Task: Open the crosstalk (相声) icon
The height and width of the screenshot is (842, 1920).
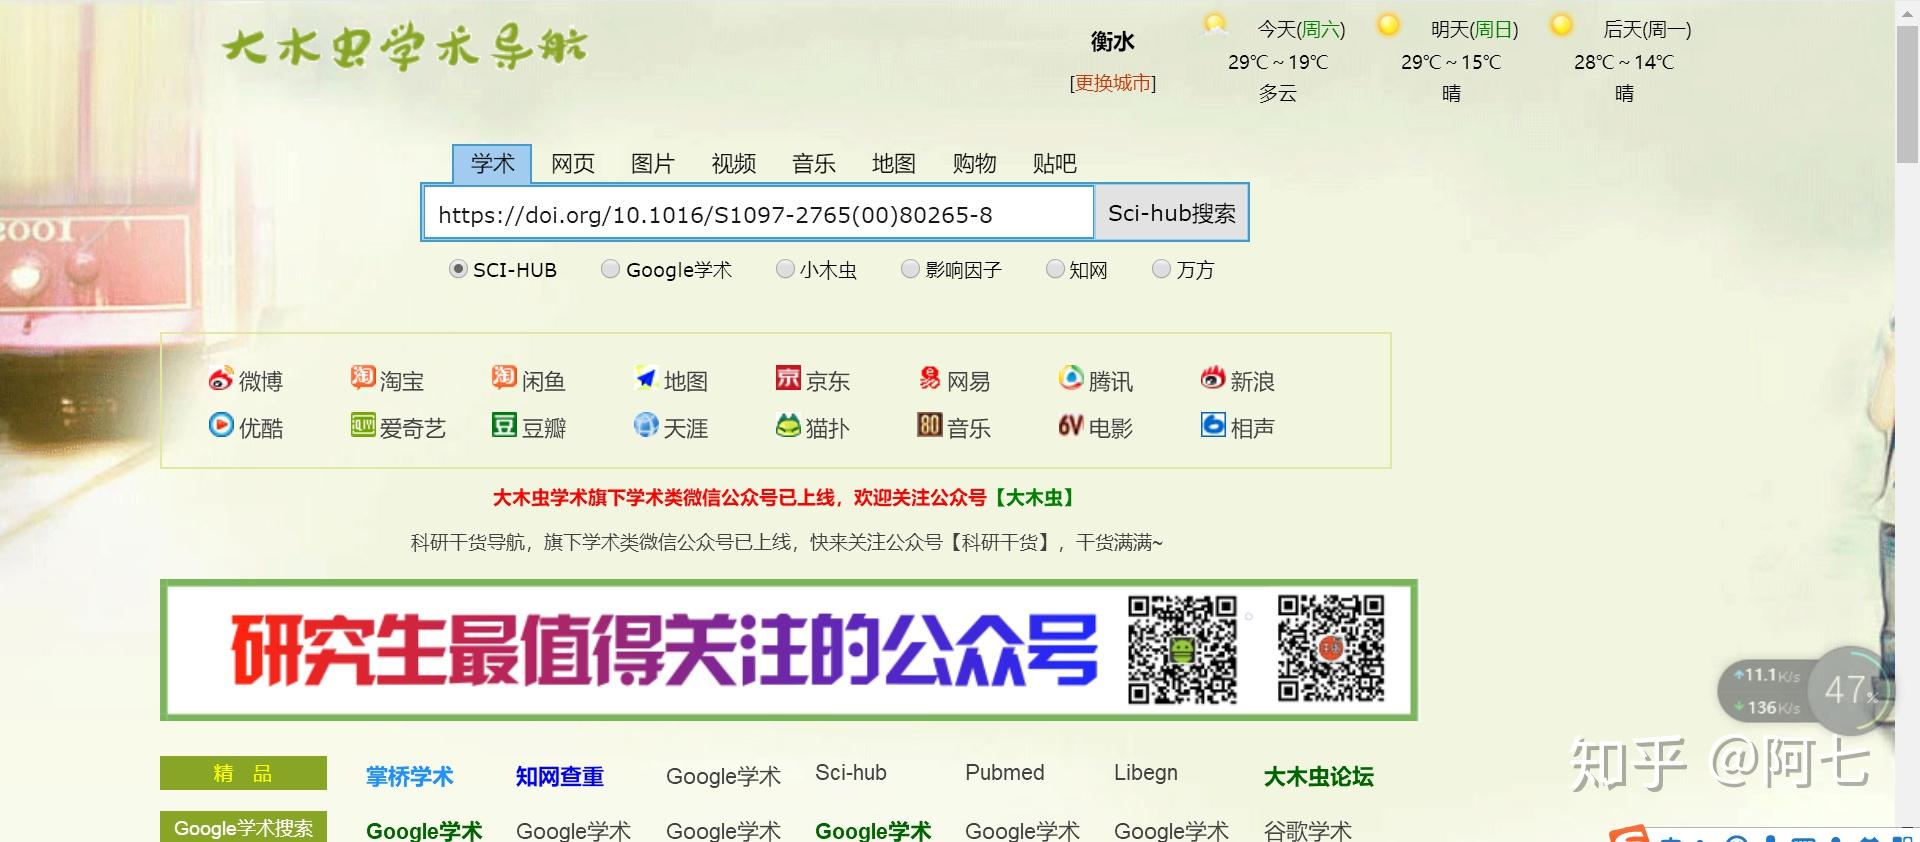Action: point(1213,425)
